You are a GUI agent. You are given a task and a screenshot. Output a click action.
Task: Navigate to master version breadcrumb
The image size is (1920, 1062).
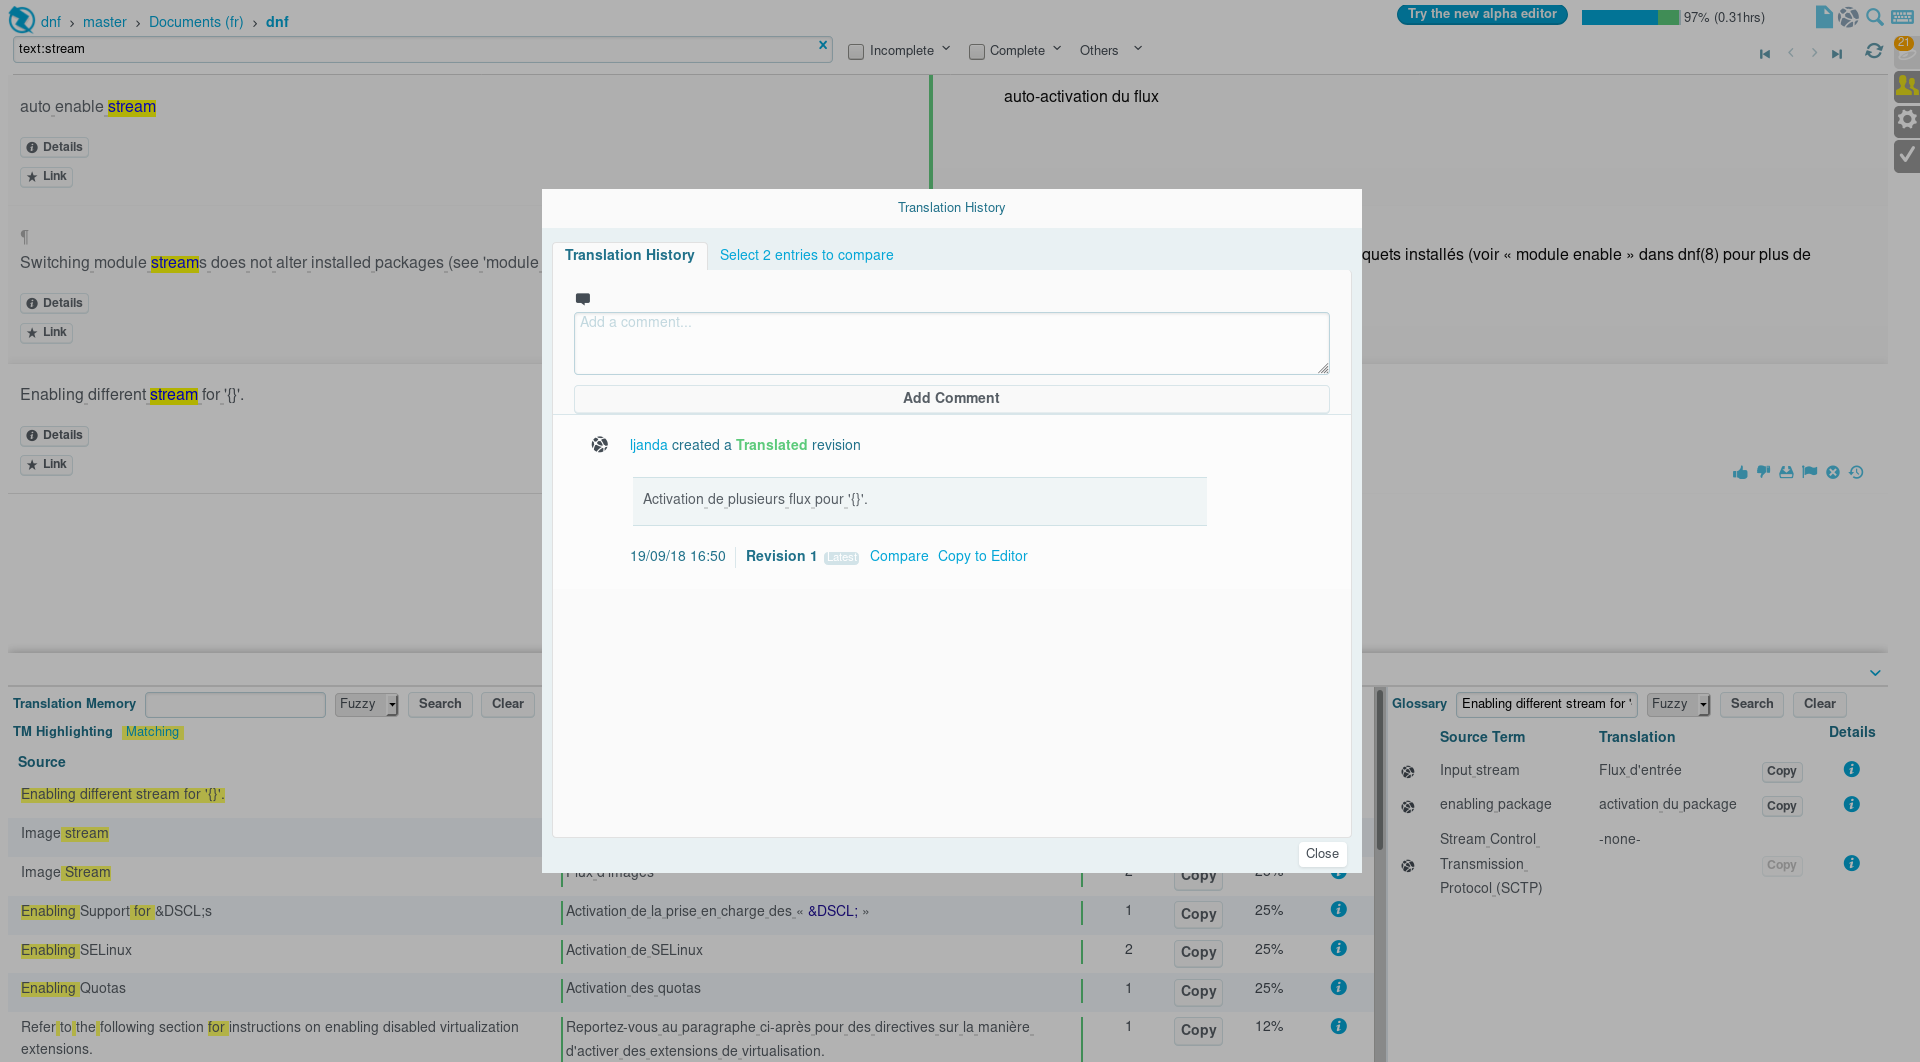click(x=105, y=22)
